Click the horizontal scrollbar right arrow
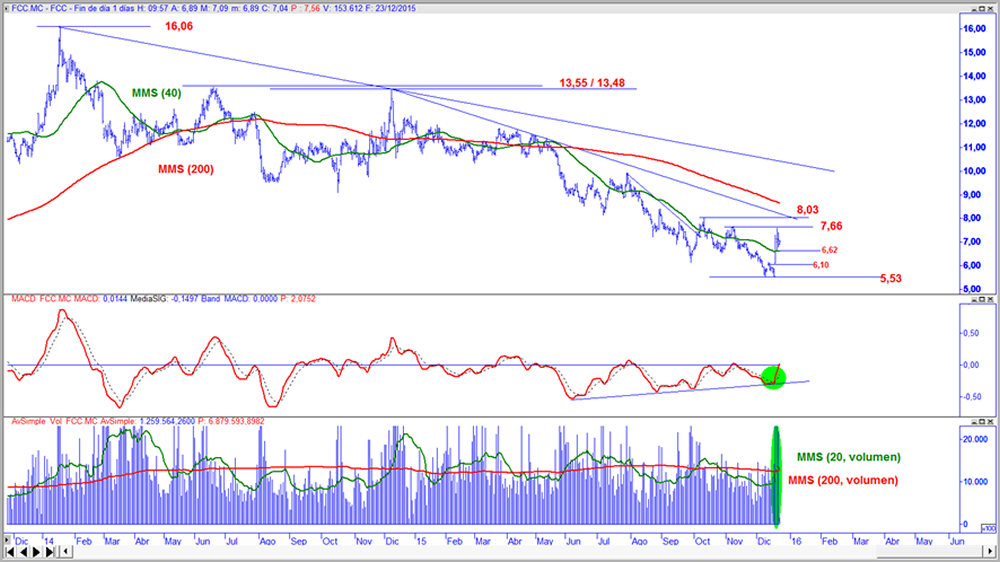1000x562 pixels. [x=990, y=551]
